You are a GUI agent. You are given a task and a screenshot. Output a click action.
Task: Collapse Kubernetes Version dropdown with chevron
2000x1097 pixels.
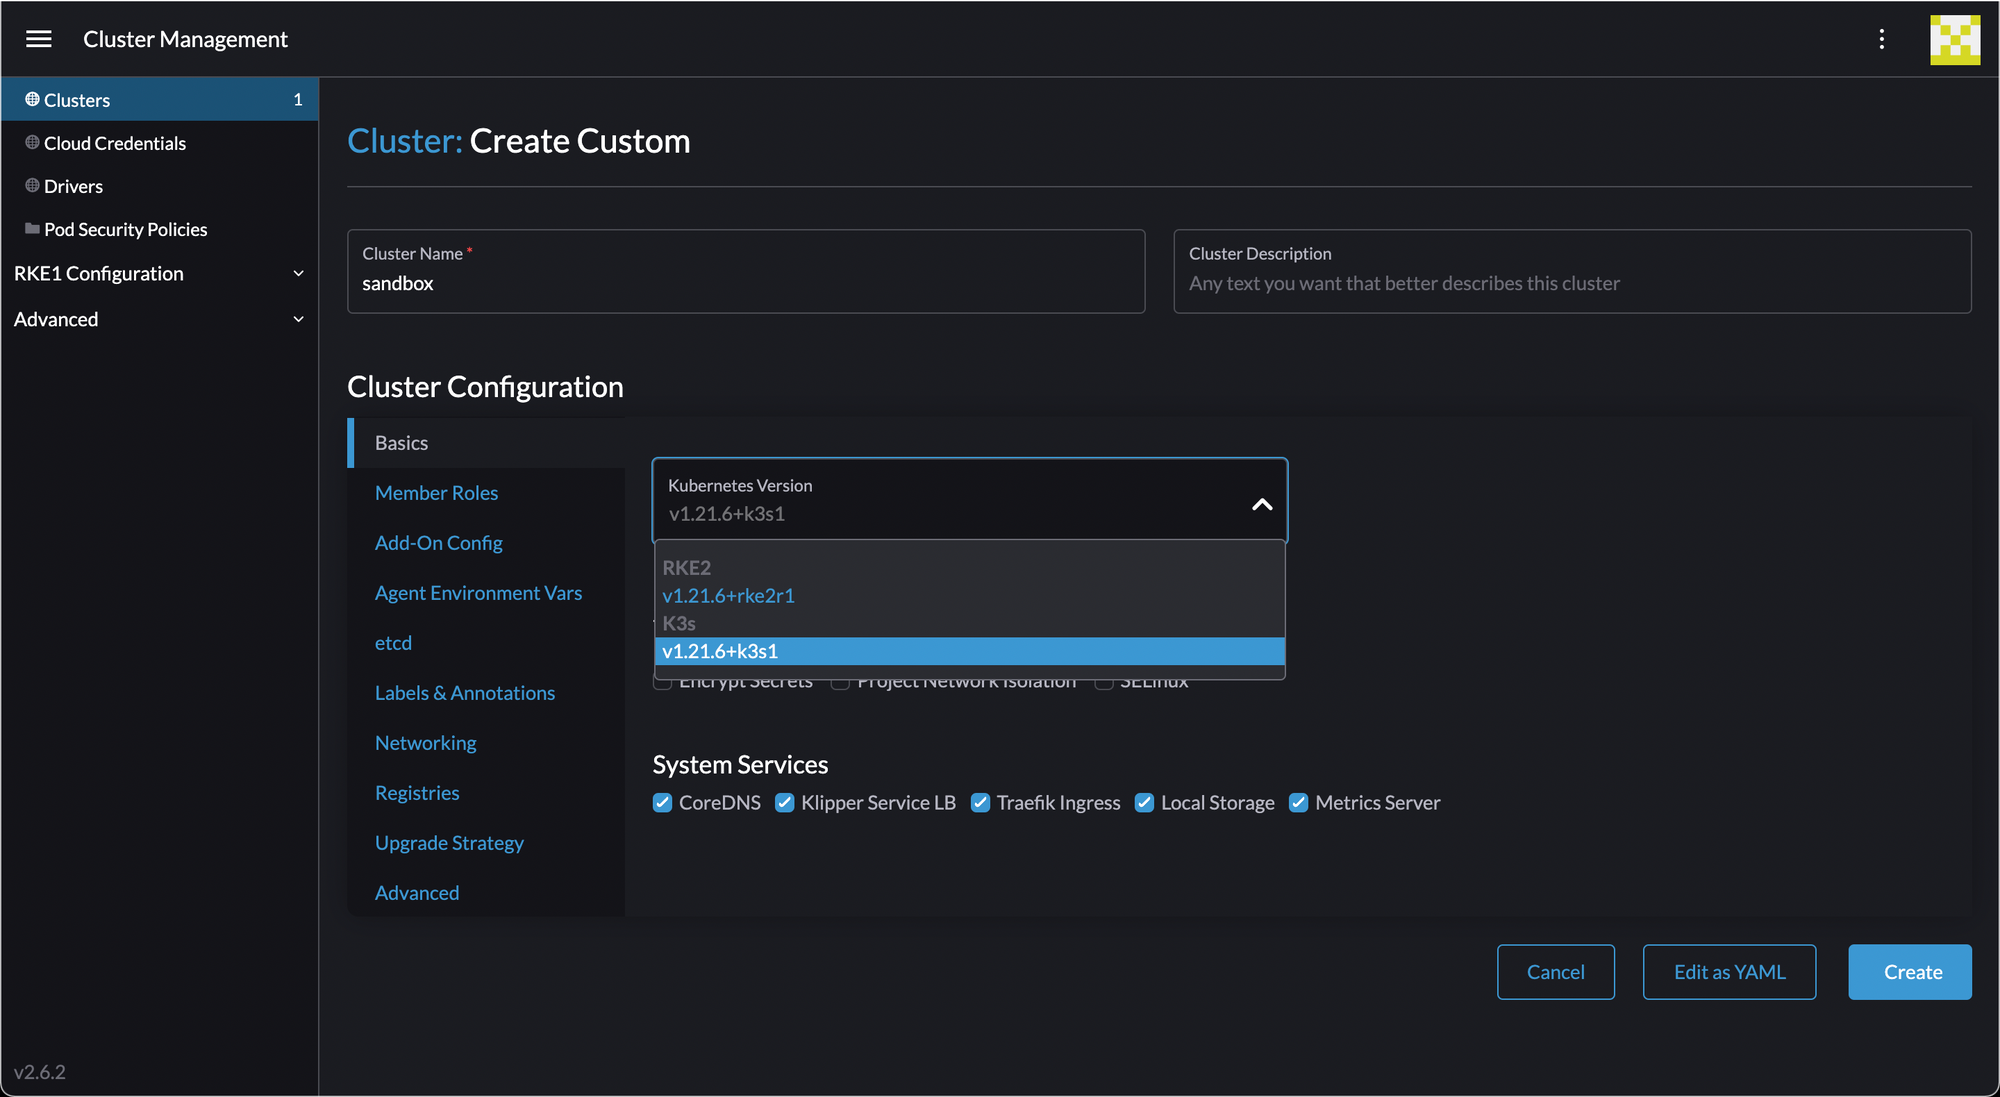(1262, 505)
